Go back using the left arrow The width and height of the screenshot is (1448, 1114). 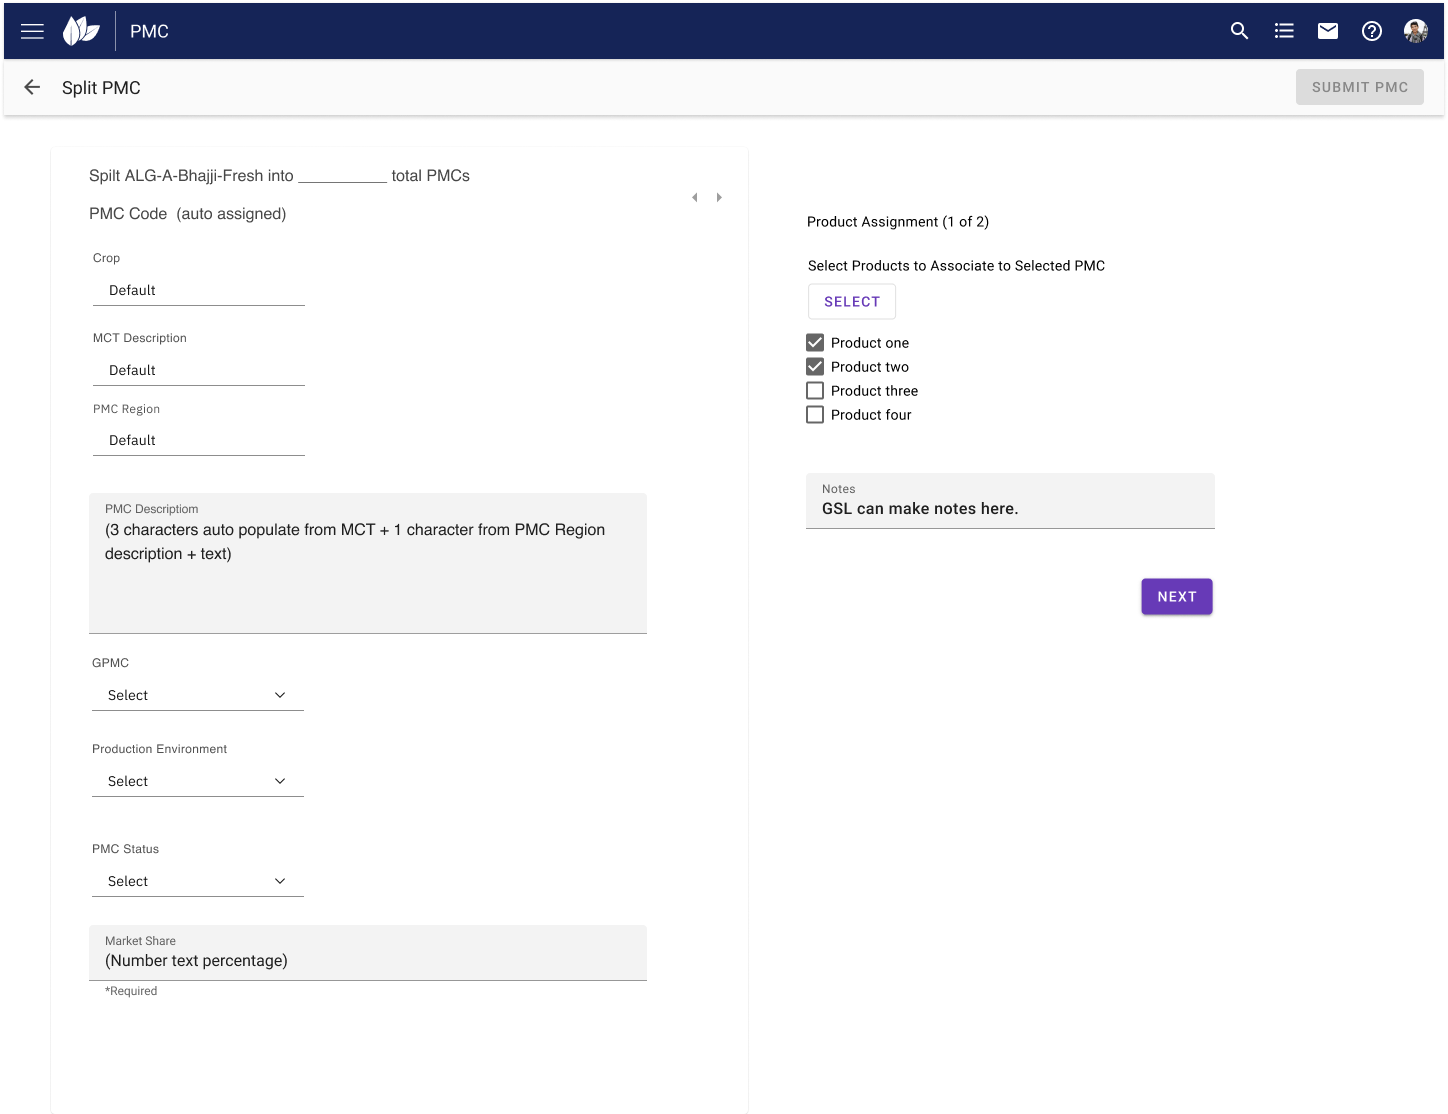coord(32,88)
